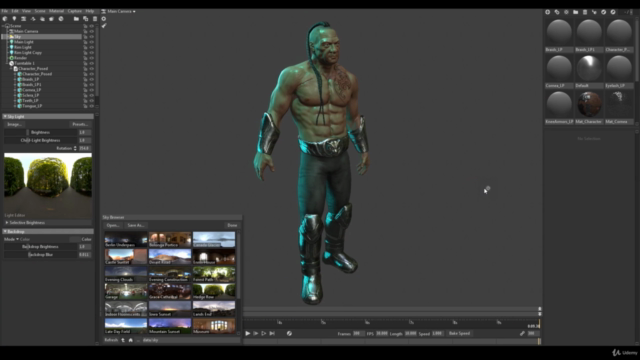Toggle the lock for Render object
The width and height of the screenshot is (640, 360).
pyautogui.click(x=85, y=58)
